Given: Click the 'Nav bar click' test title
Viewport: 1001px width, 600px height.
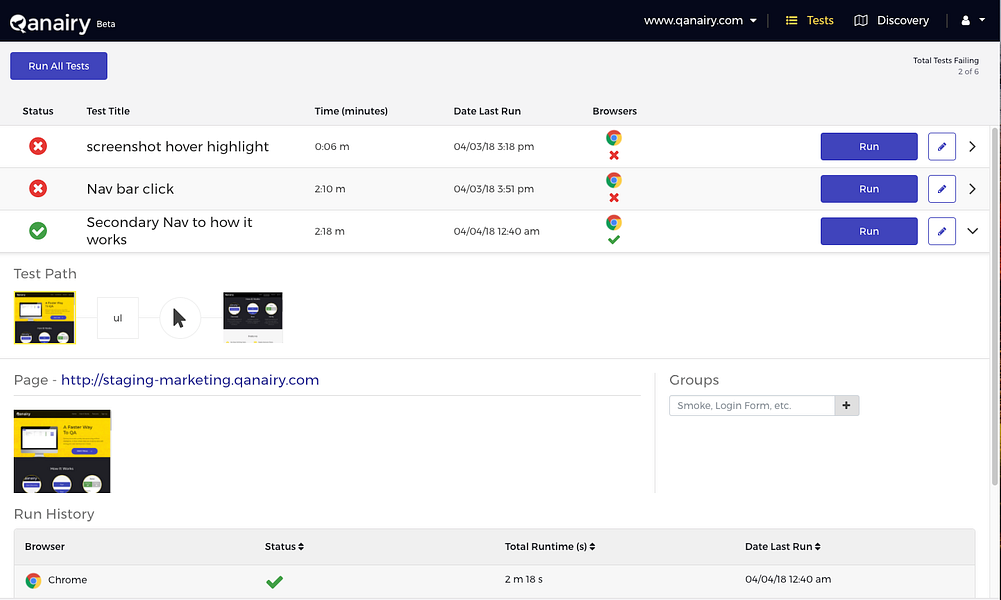Looking at the screenshot, I should (x=130, y=189).
